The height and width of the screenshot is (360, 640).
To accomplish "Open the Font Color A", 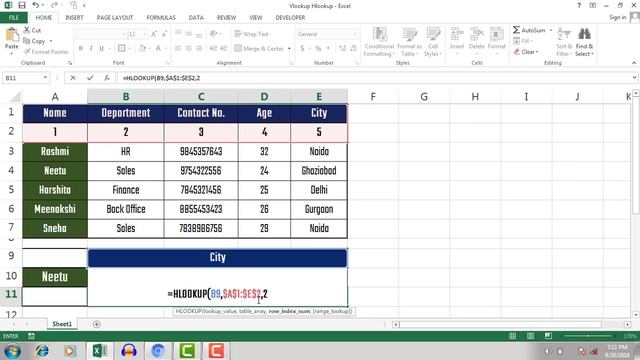I will pos(158,48).
